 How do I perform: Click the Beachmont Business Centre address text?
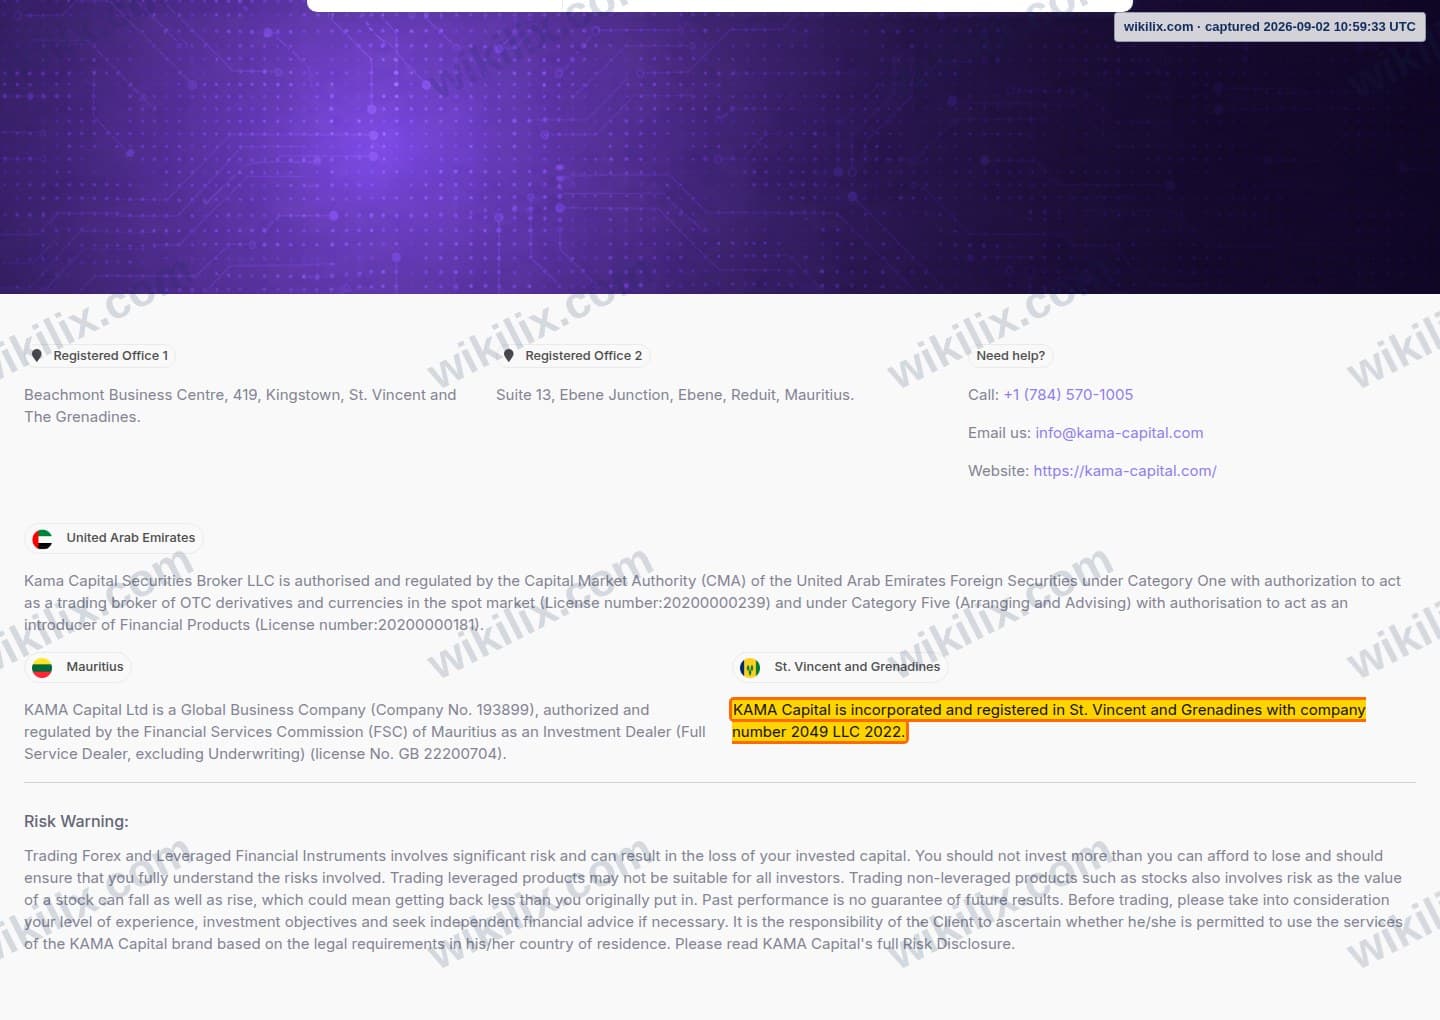[240, 406]
